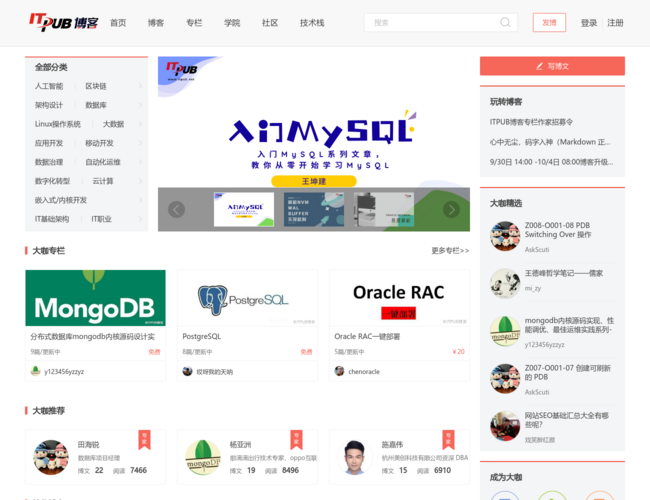Open Oracle RAC一键部署 column title
The width and height of the screenshot is (650, 500).
point(367,336)
